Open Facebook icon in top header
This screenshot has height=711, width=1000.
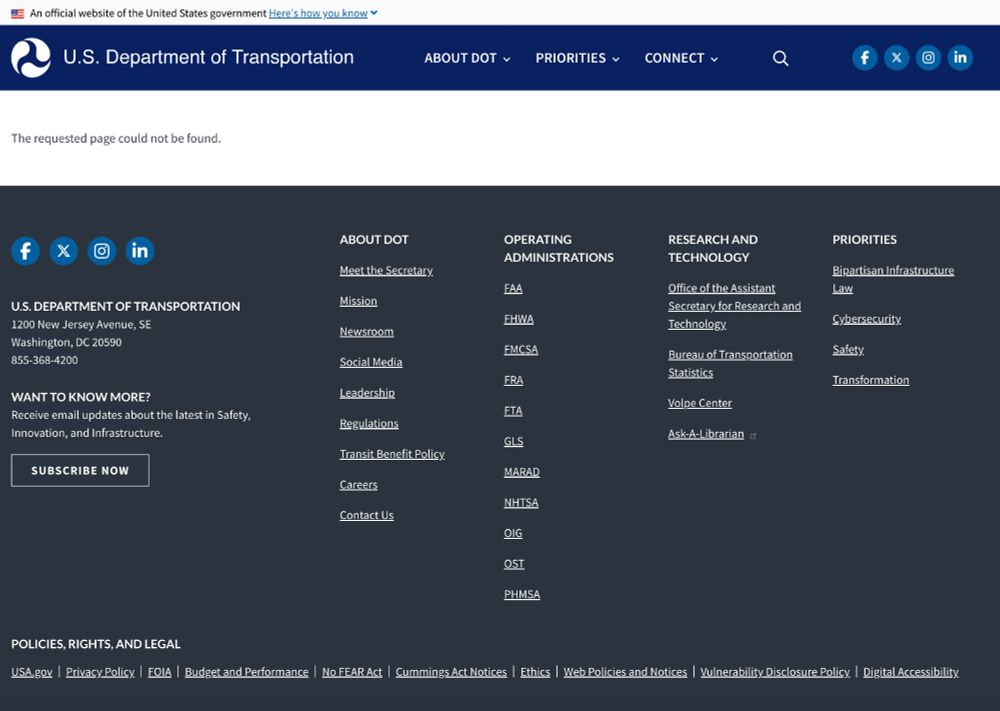(865, 58)
